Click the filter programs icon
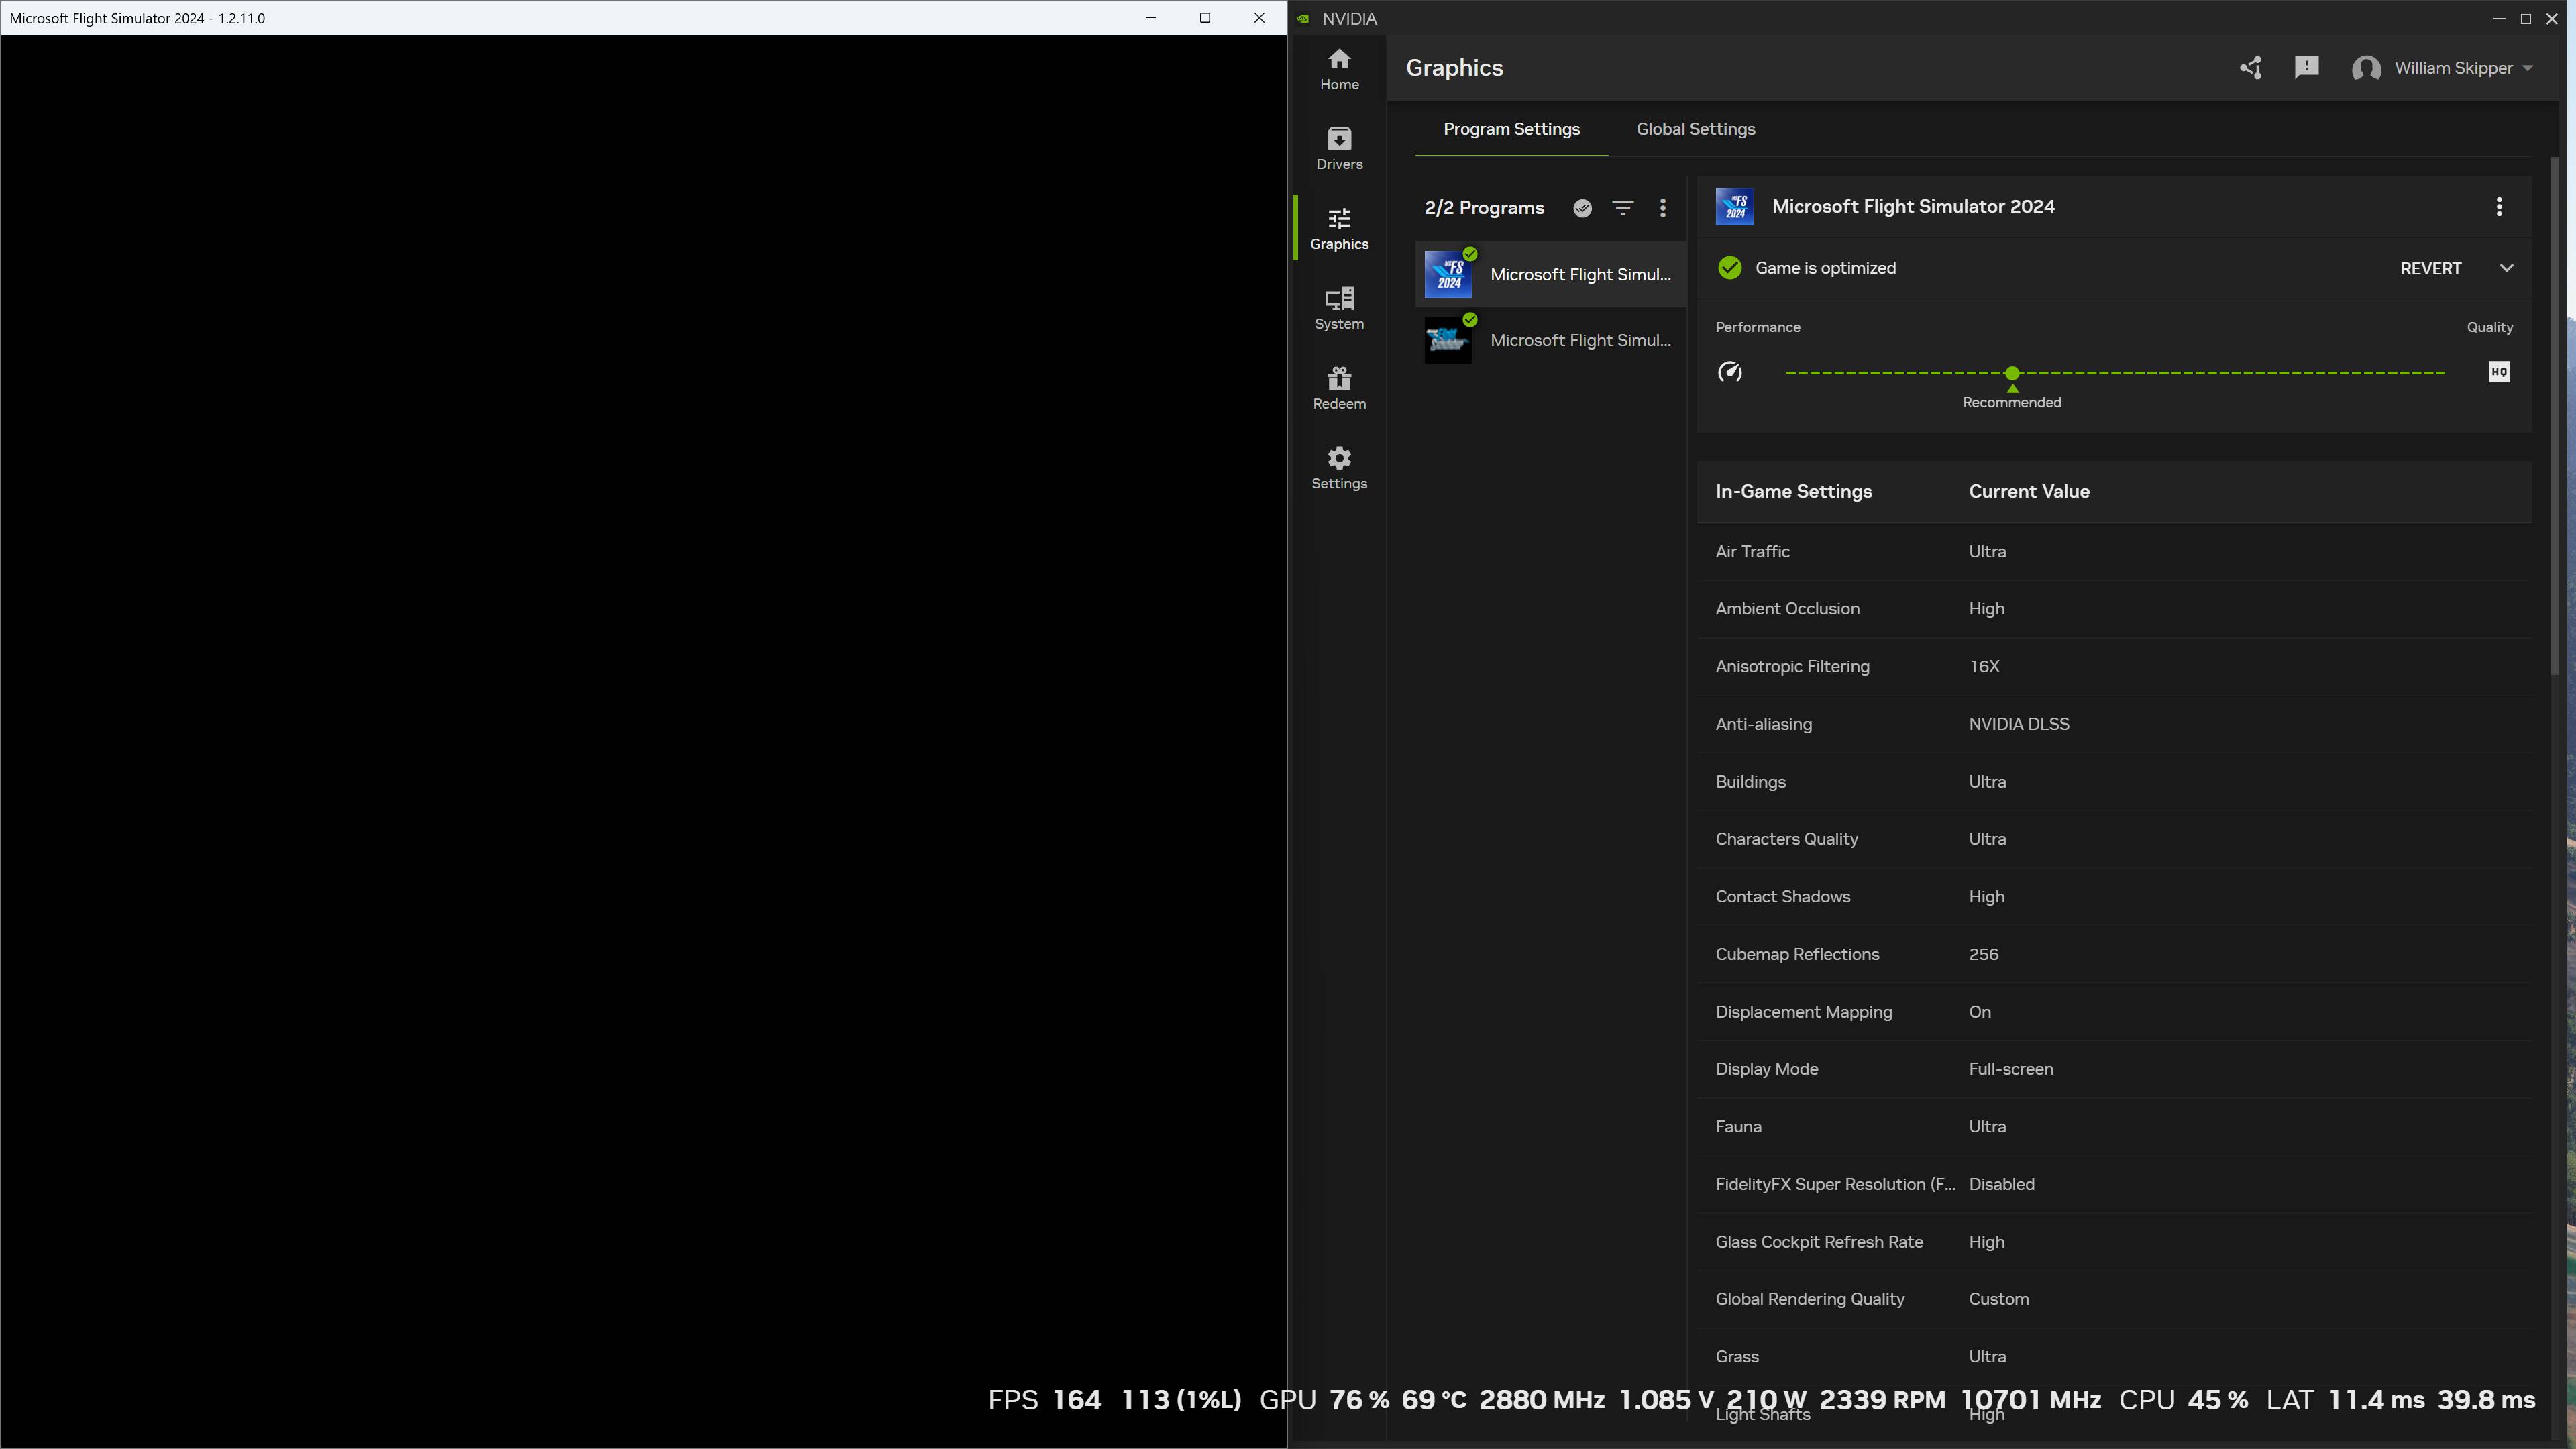The width and height of the screenshot is (2576, 1449). (1622, 208)
